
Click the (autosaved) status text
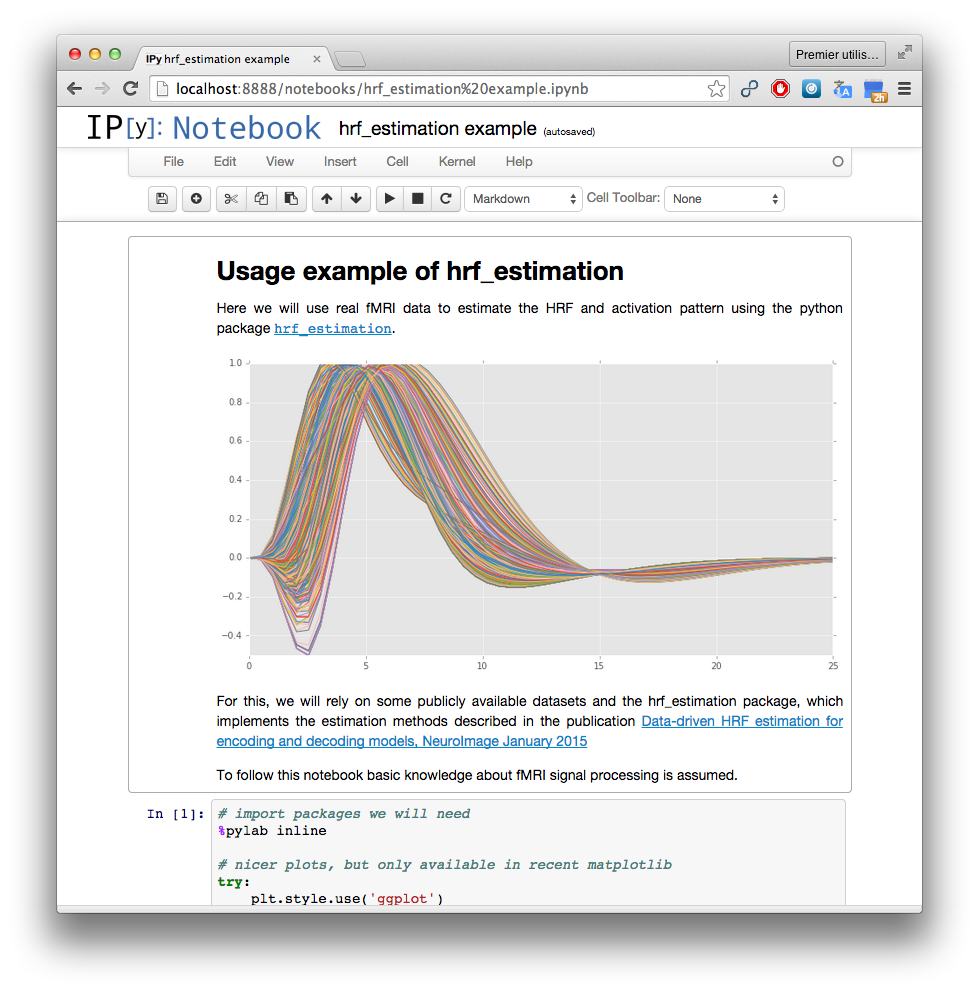pyautogui.click(x=569, y=132)
